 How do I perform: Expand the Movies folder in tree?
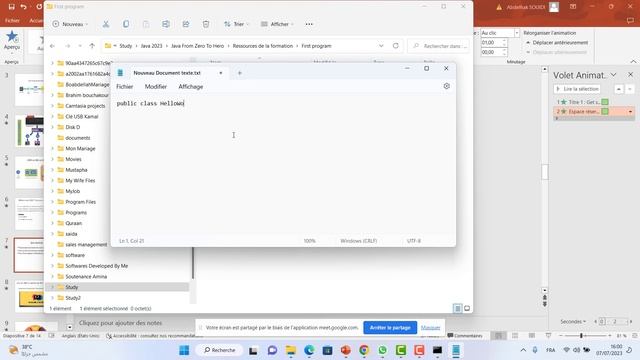click(52, 159)
